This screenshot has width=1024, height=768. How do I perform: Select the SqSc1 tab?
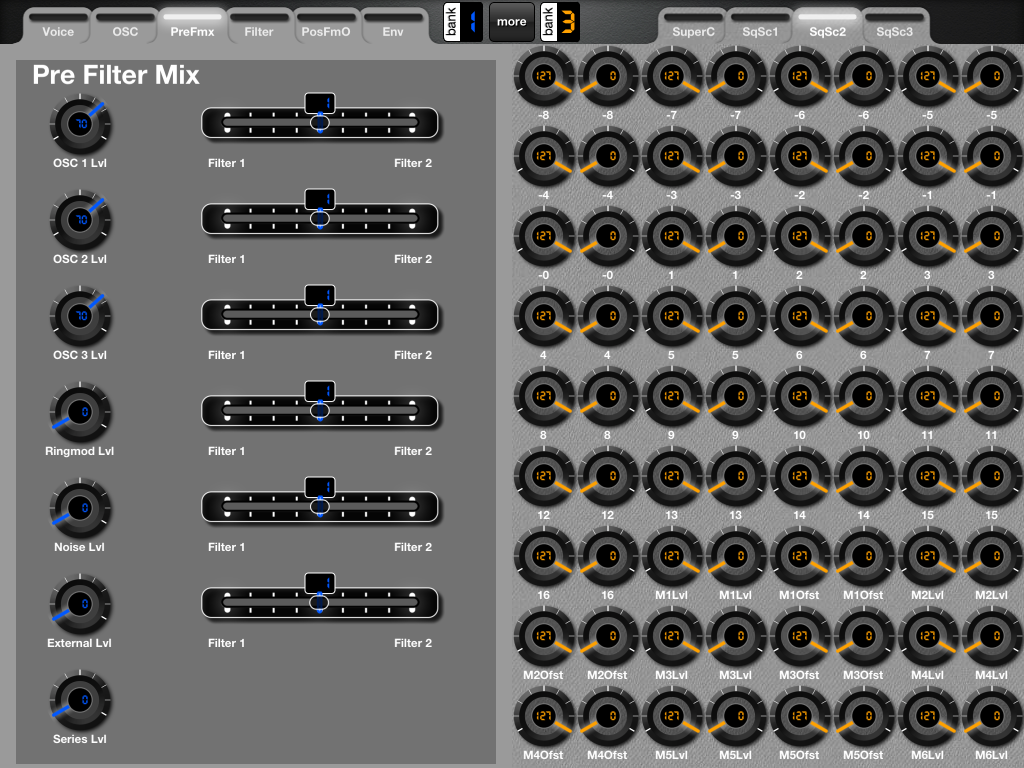pyautogui.click(x=760, y=26)
